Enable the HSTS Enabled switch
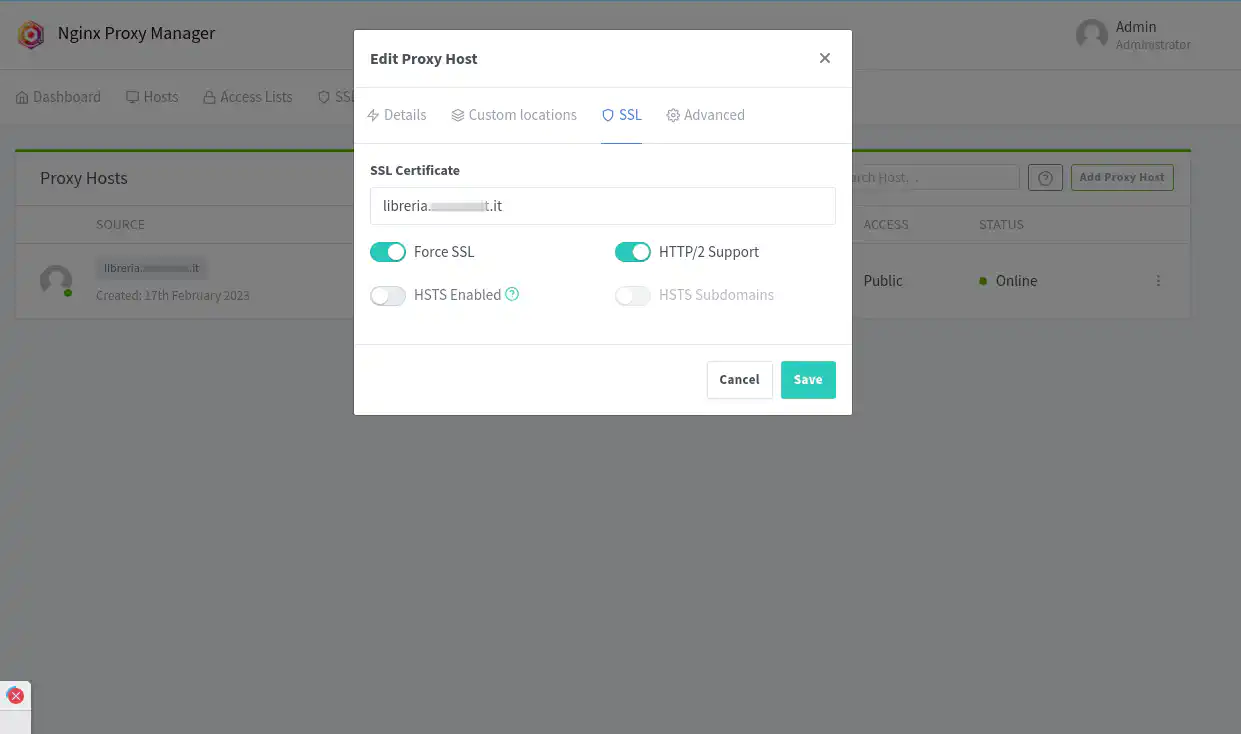The image size is (1241, 734). [x=388, y=296]
